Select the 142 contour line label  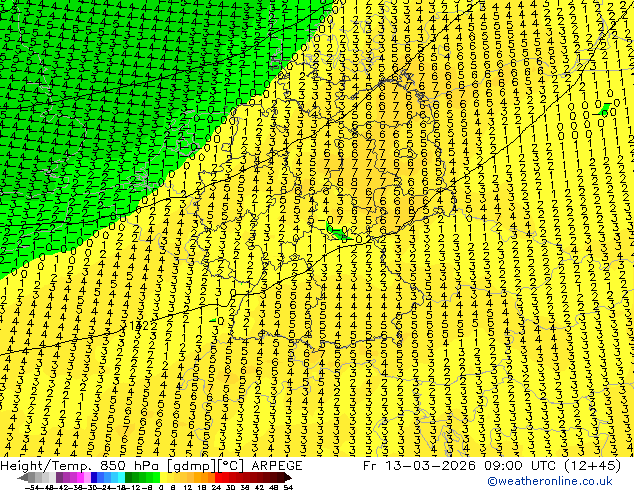point(139,326)
